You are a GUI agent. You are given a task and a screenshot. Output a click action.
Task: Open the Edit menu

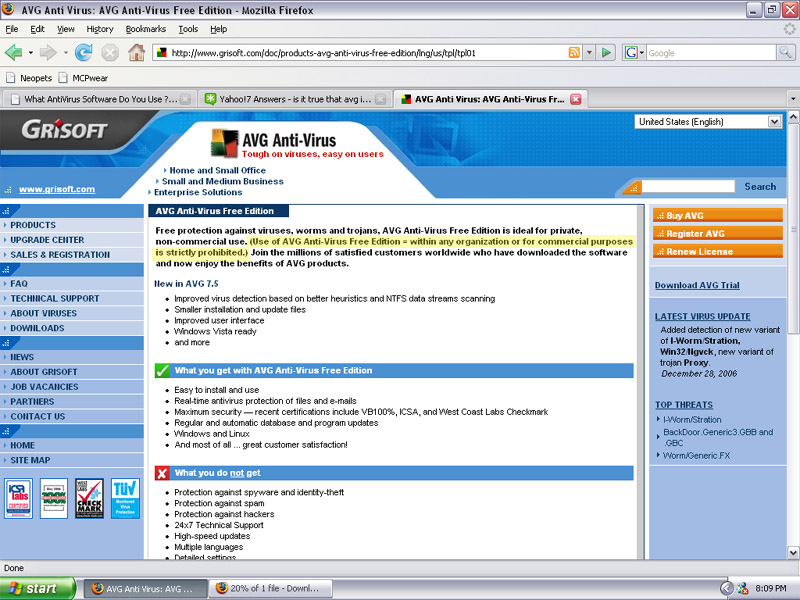pos(37,29)
